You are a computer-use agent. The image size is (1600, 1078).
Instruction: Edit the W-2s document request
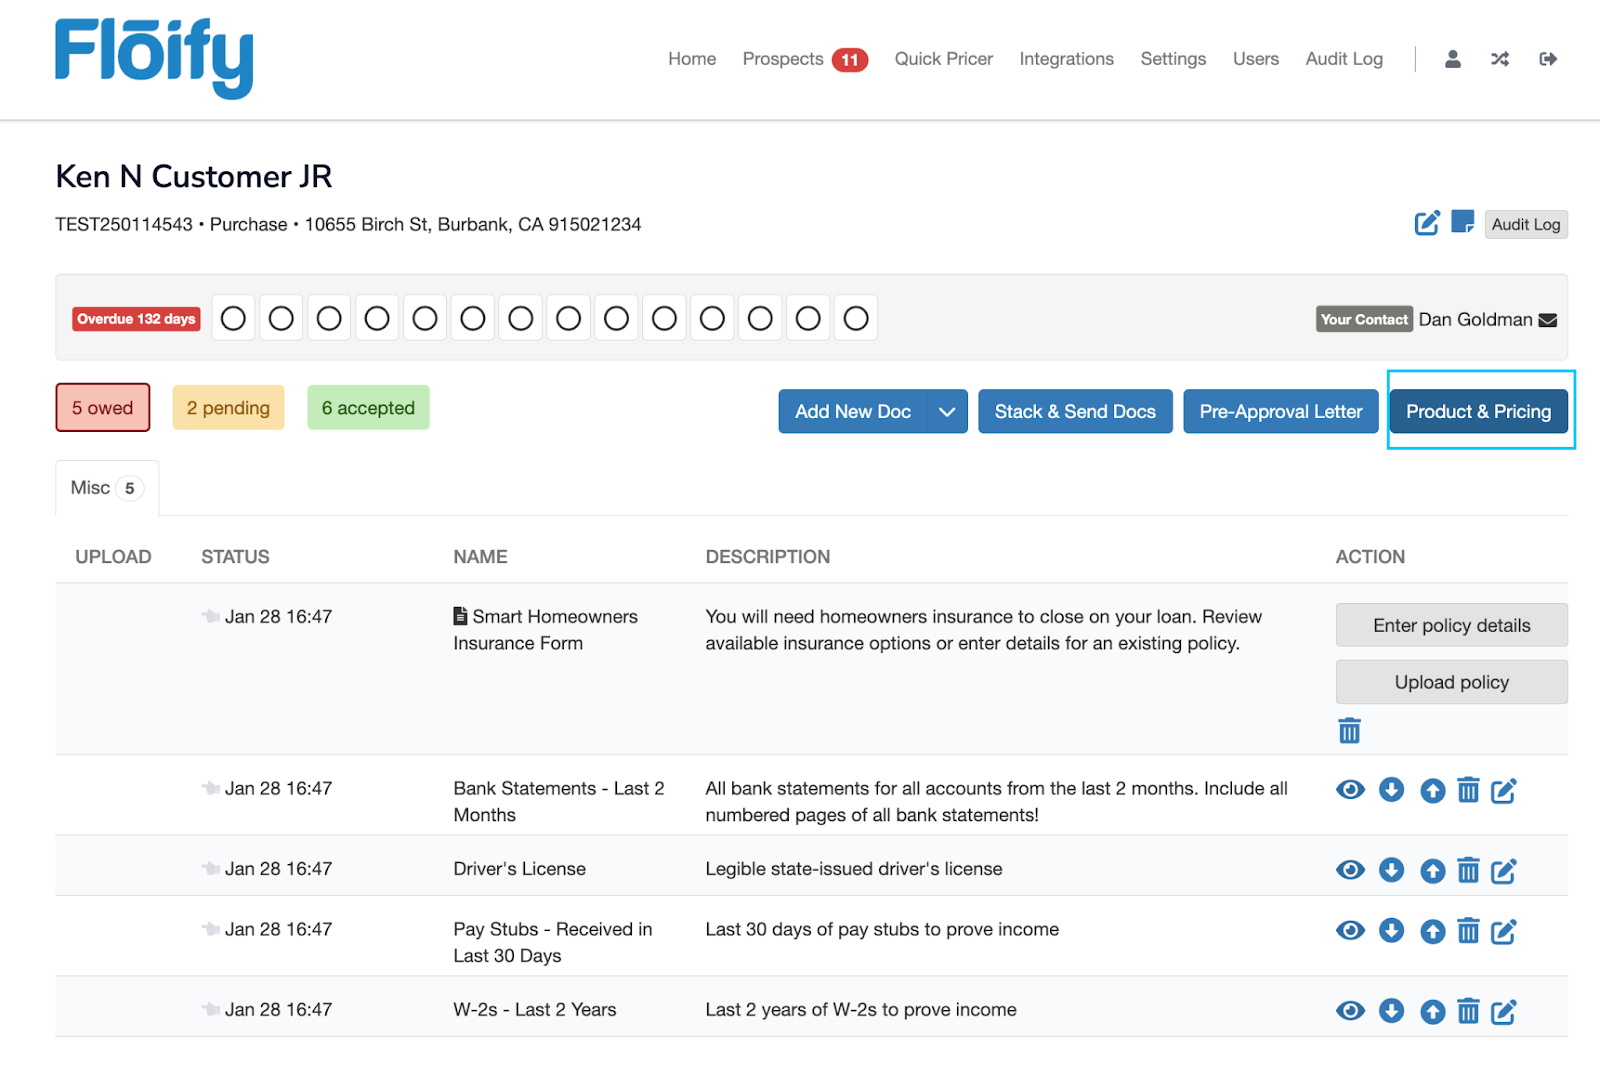(x=1503, y=1012)
